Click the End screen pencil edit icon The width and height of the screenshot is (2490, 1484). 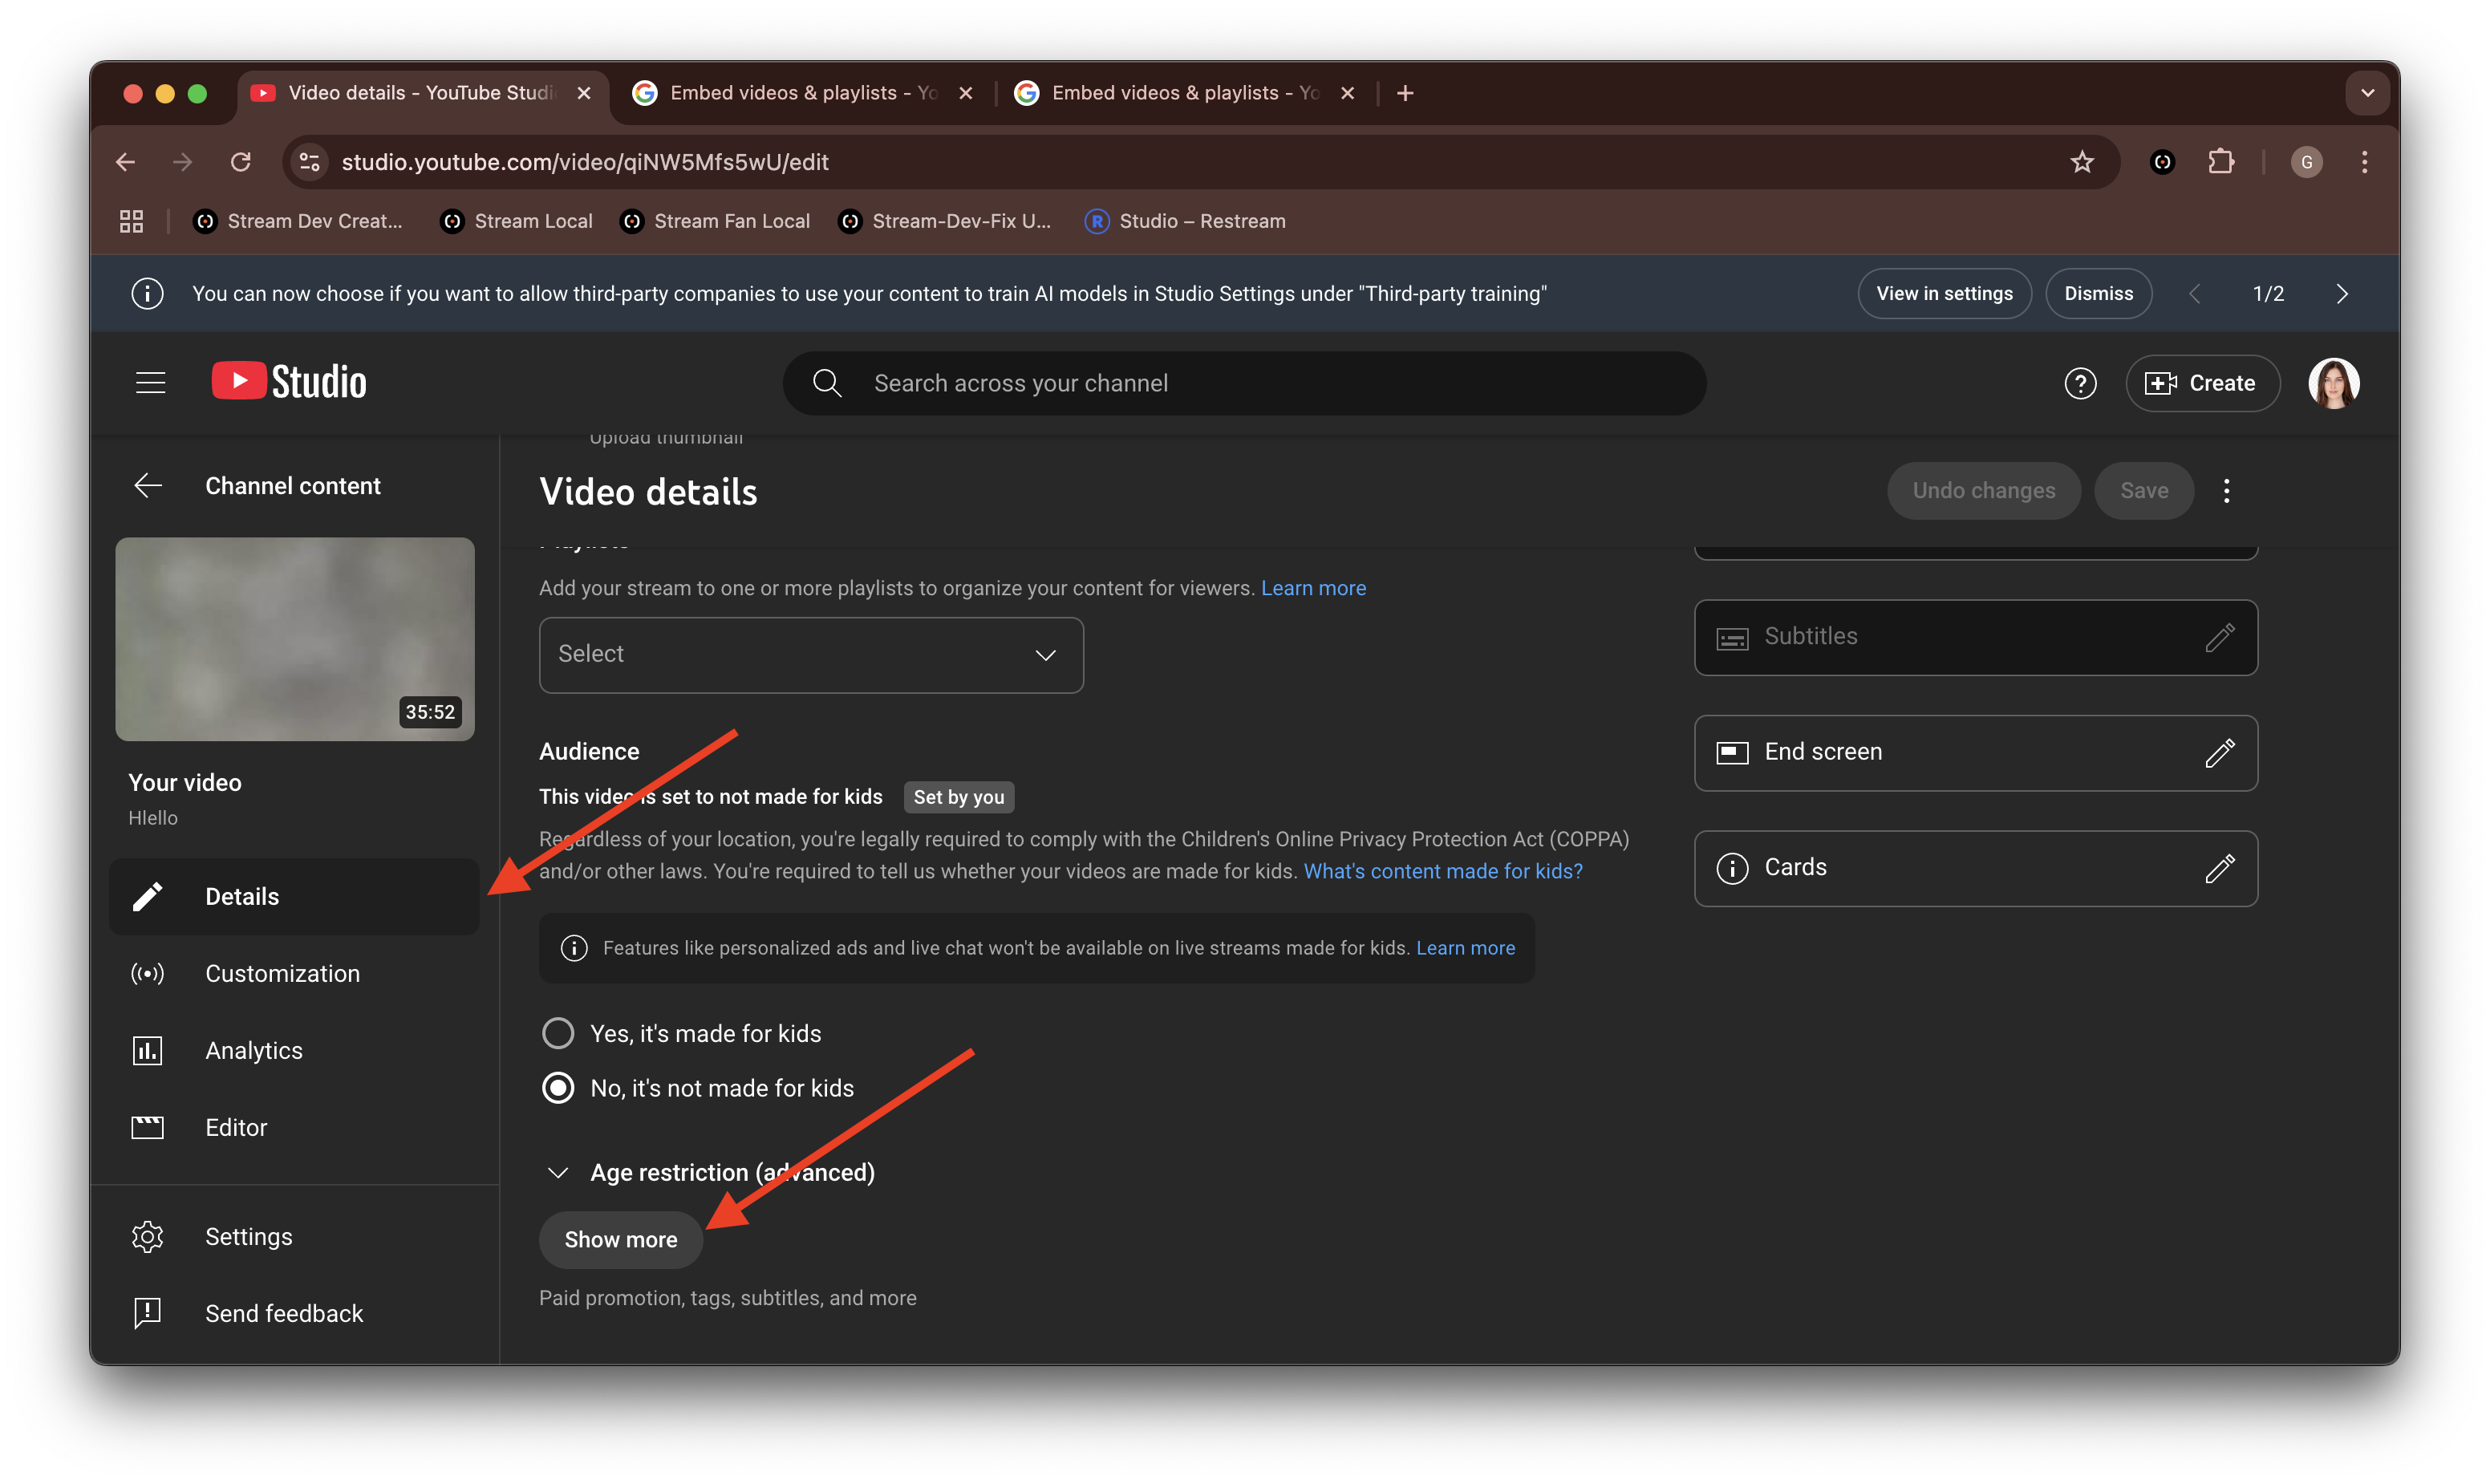click(x=2219, y=753)
